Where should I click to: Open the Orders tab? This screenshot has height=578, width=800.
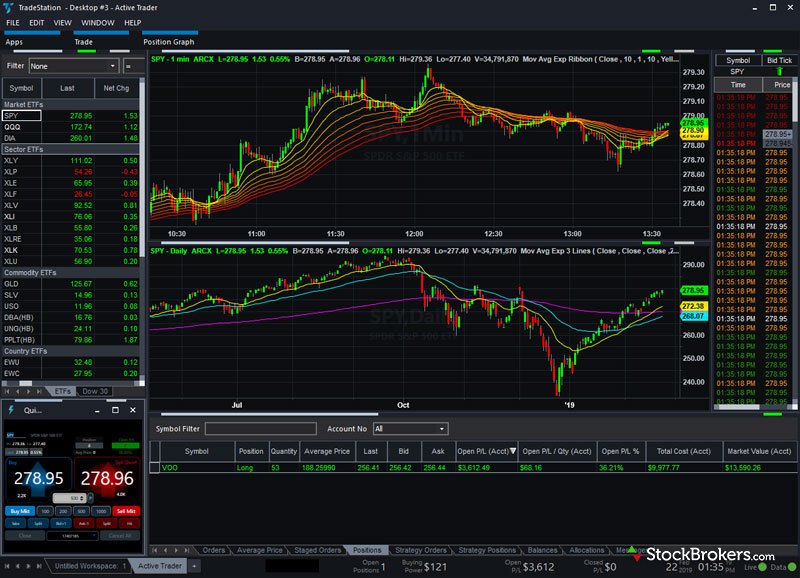(x=213, y=550)
